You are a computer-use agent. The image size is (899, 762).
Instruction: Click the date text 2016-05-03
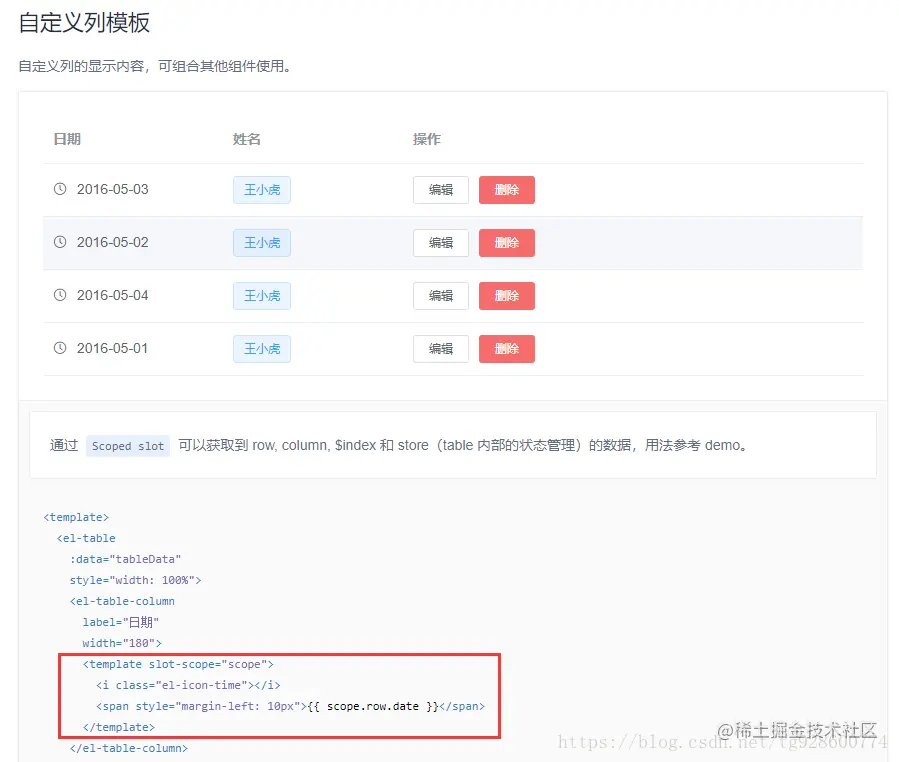112,189
